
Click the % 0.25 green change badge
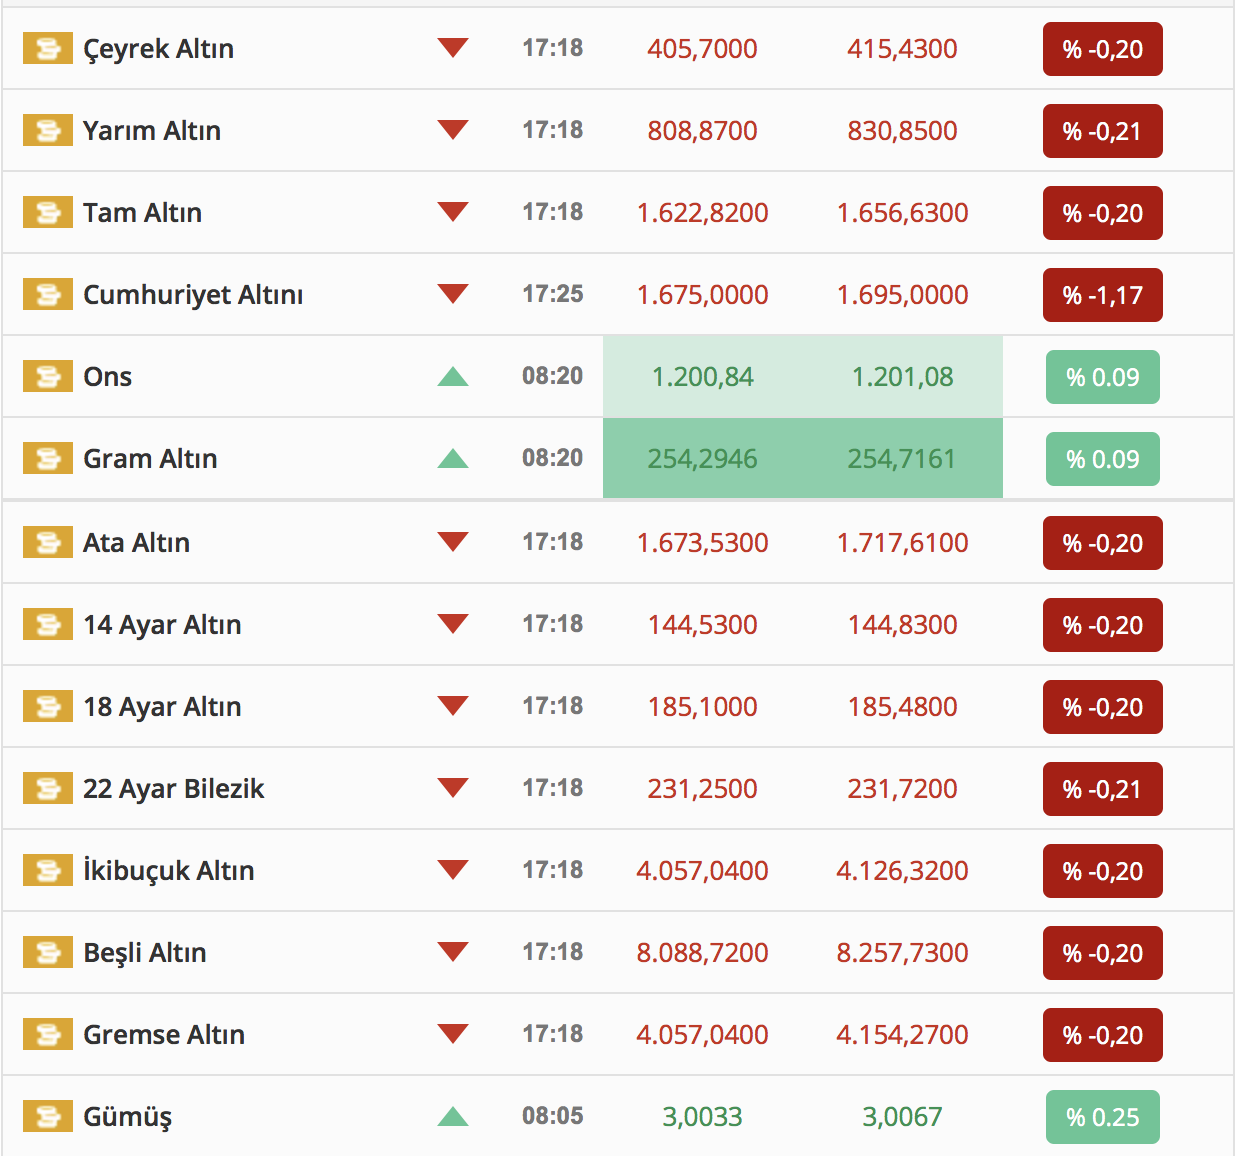pyautogui.click(x=1102, y=1117)
